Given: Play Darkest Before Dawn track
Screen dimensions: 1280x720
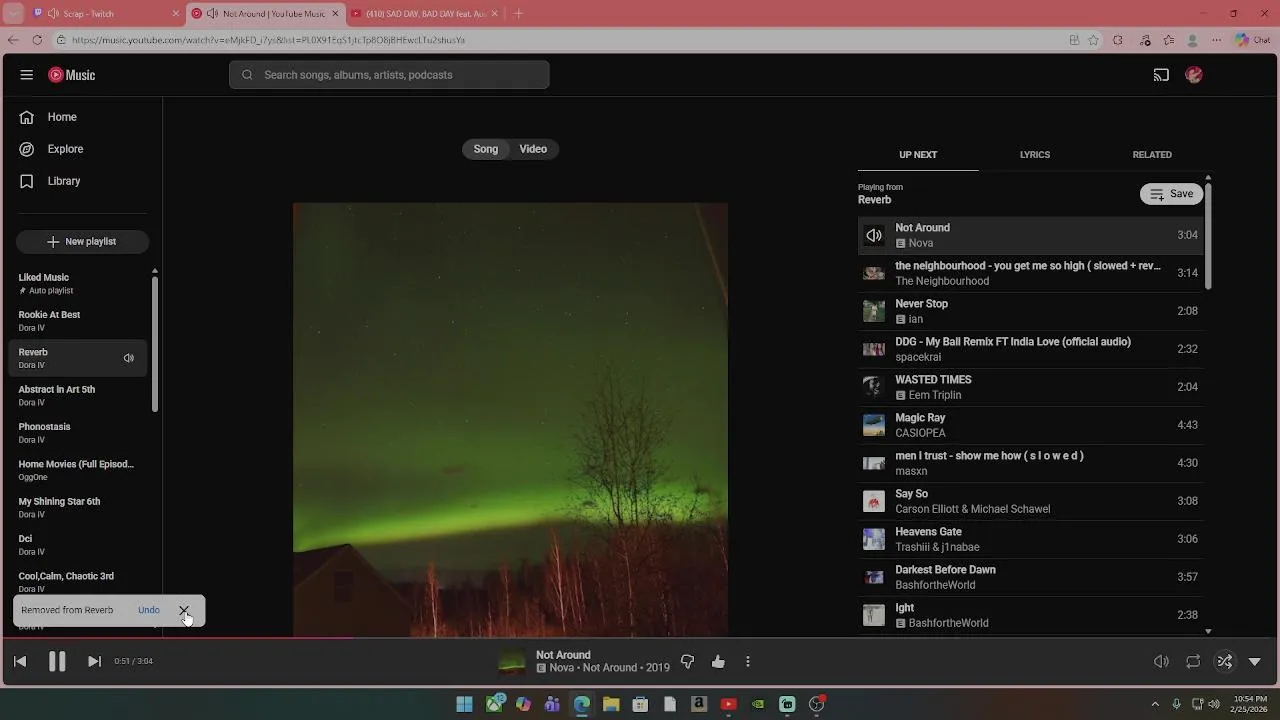Looking at the screenshot, I should click(1031, 577).
